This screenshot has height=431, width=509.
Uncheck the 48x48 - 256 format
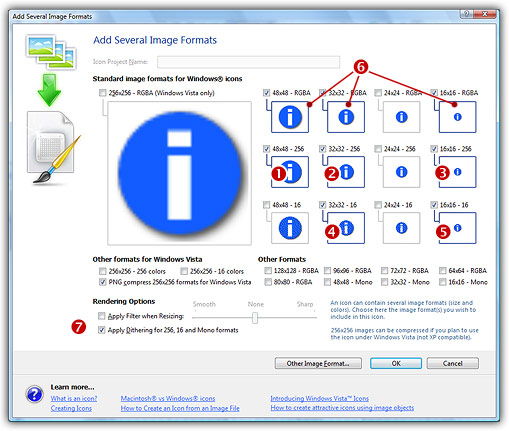click(x=266, y=149)
